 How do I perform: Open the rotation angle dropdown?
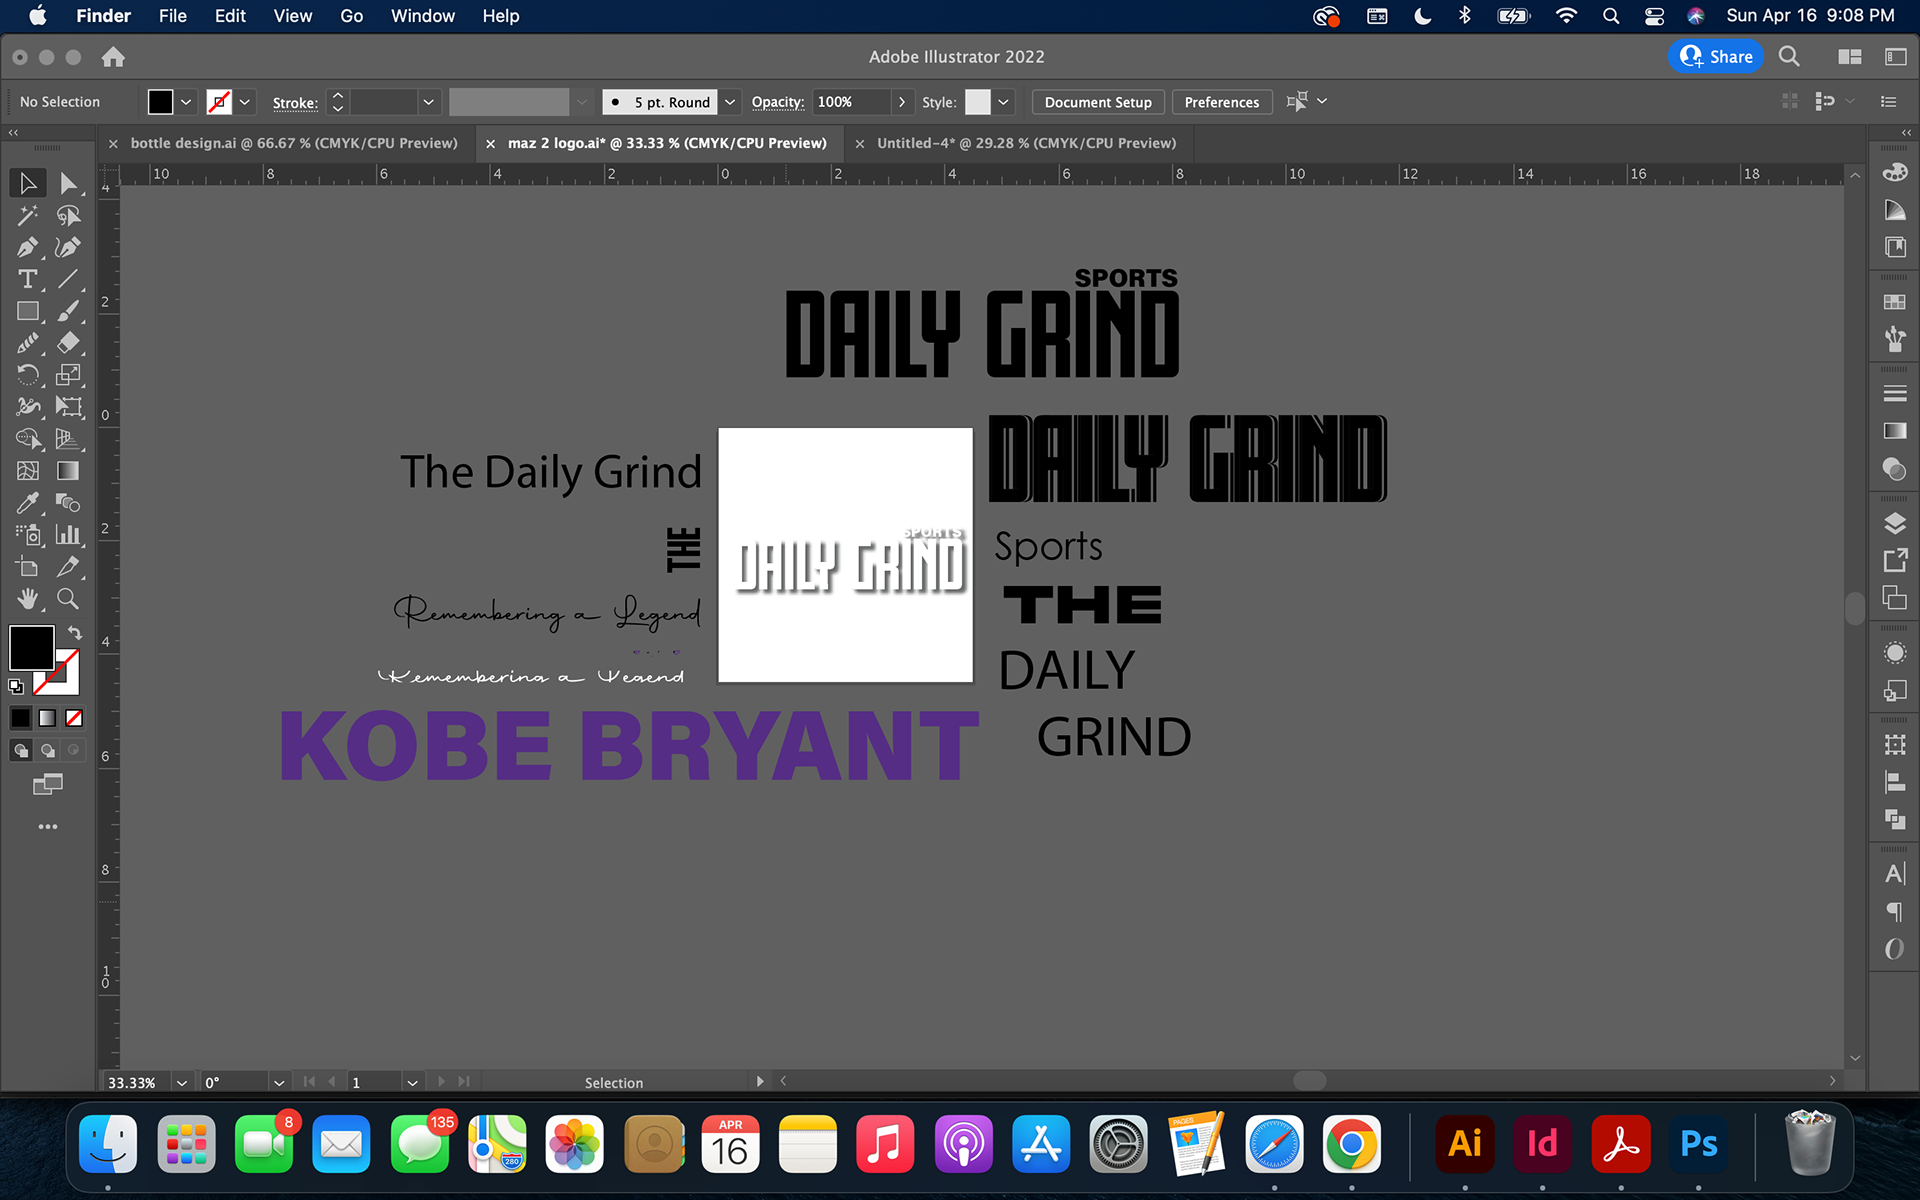pos(279,1082)
